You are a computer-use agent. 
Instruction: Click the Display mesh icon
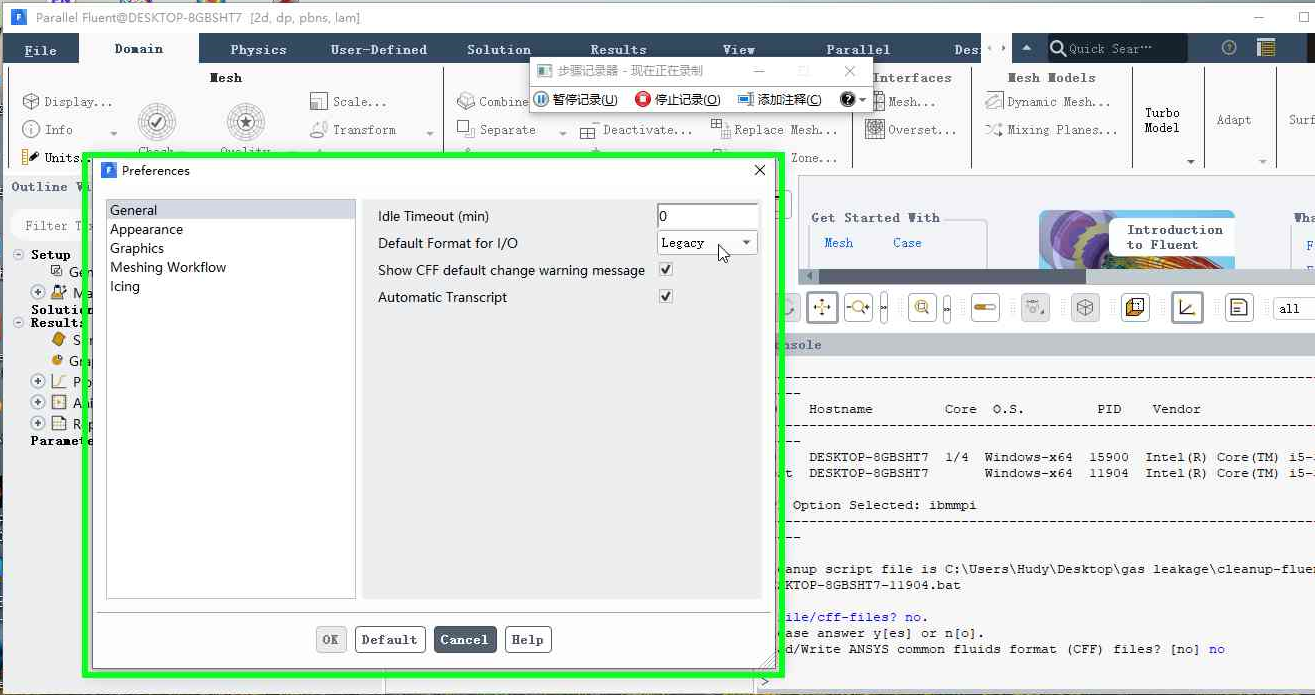pos(31,101)
